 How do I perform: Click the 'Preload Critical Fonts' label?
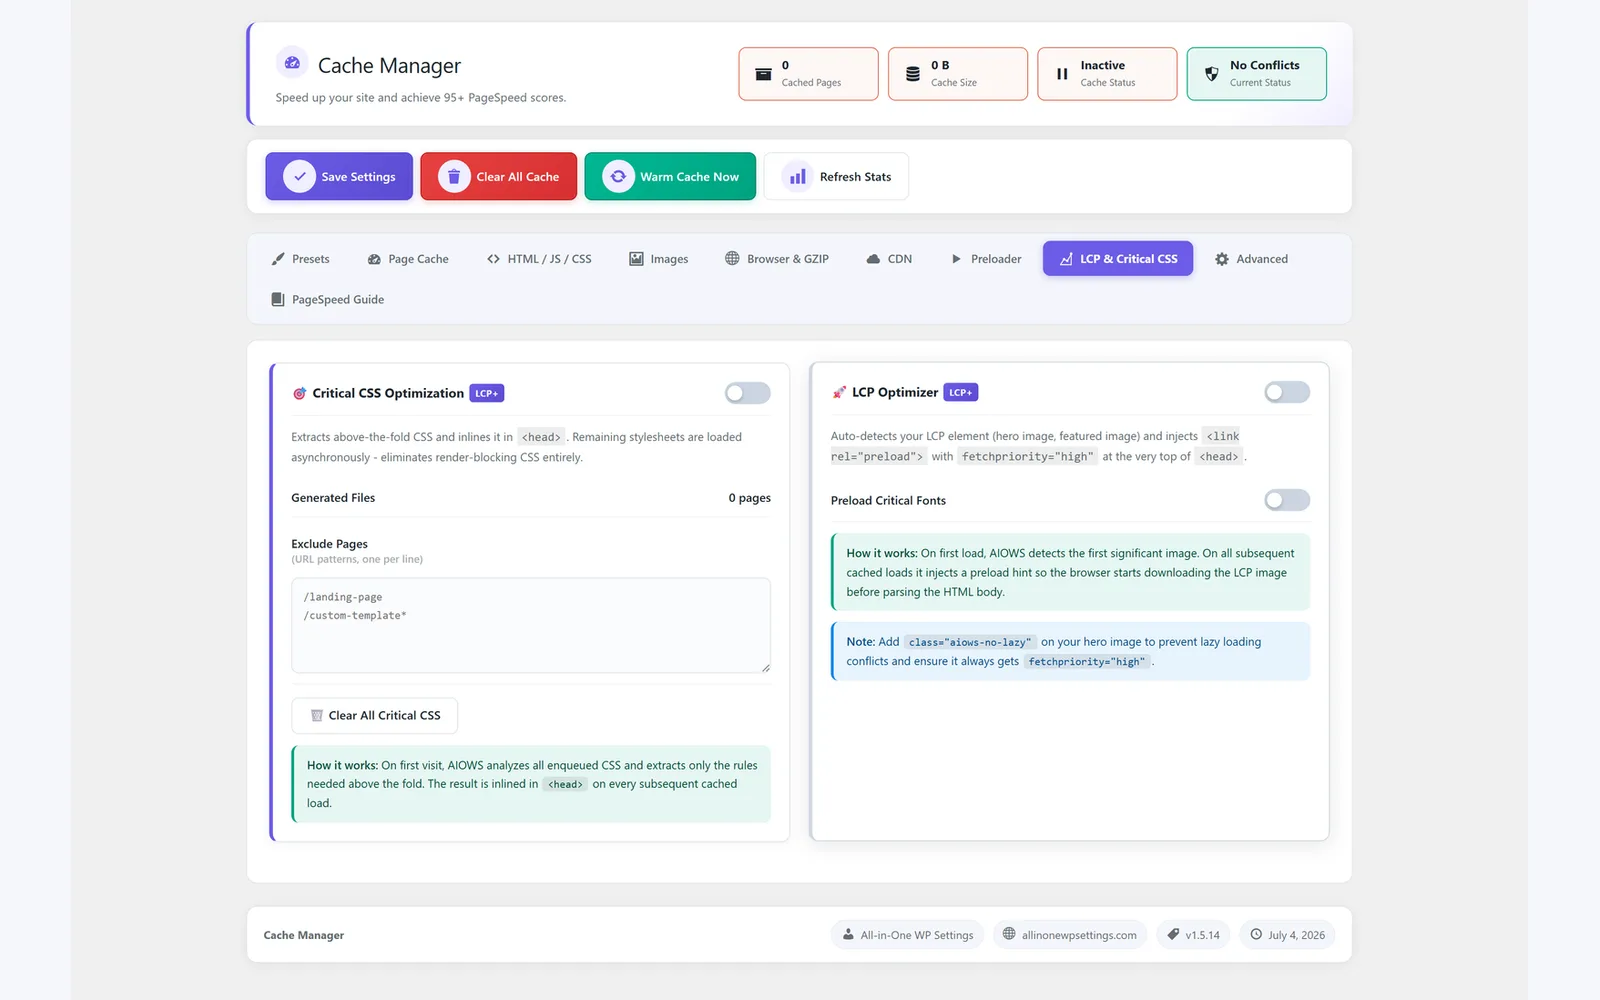pos(888,500)
